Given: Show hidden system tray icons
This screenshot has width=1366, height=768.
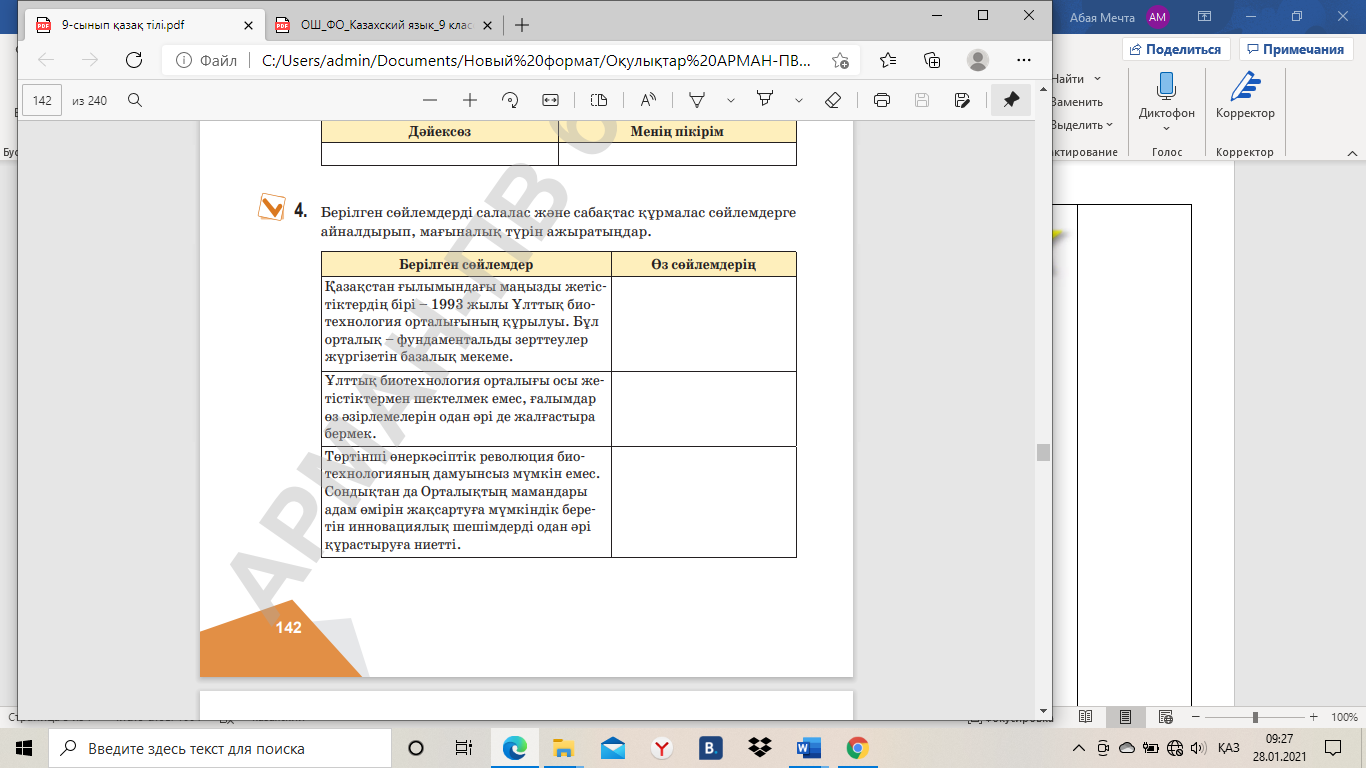Looking at the screenshot, I should tap(1078, 748).
